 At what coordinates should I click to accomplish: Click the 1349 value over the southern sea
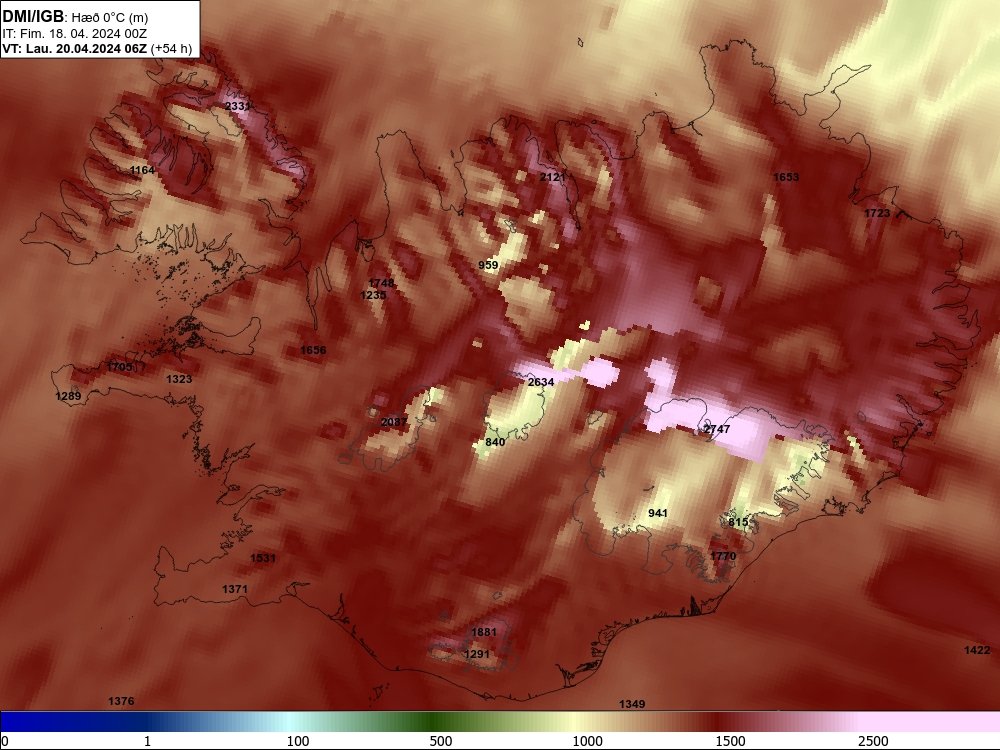632,704
